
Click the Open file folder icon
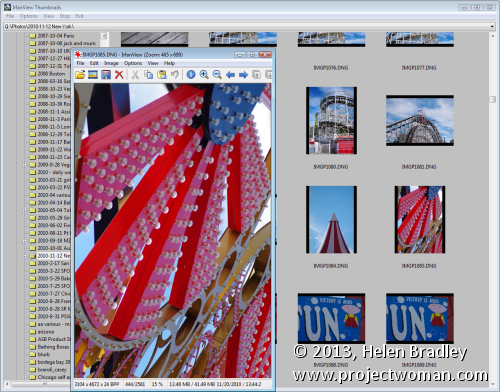pyautogui.click(x=80, y=75)
